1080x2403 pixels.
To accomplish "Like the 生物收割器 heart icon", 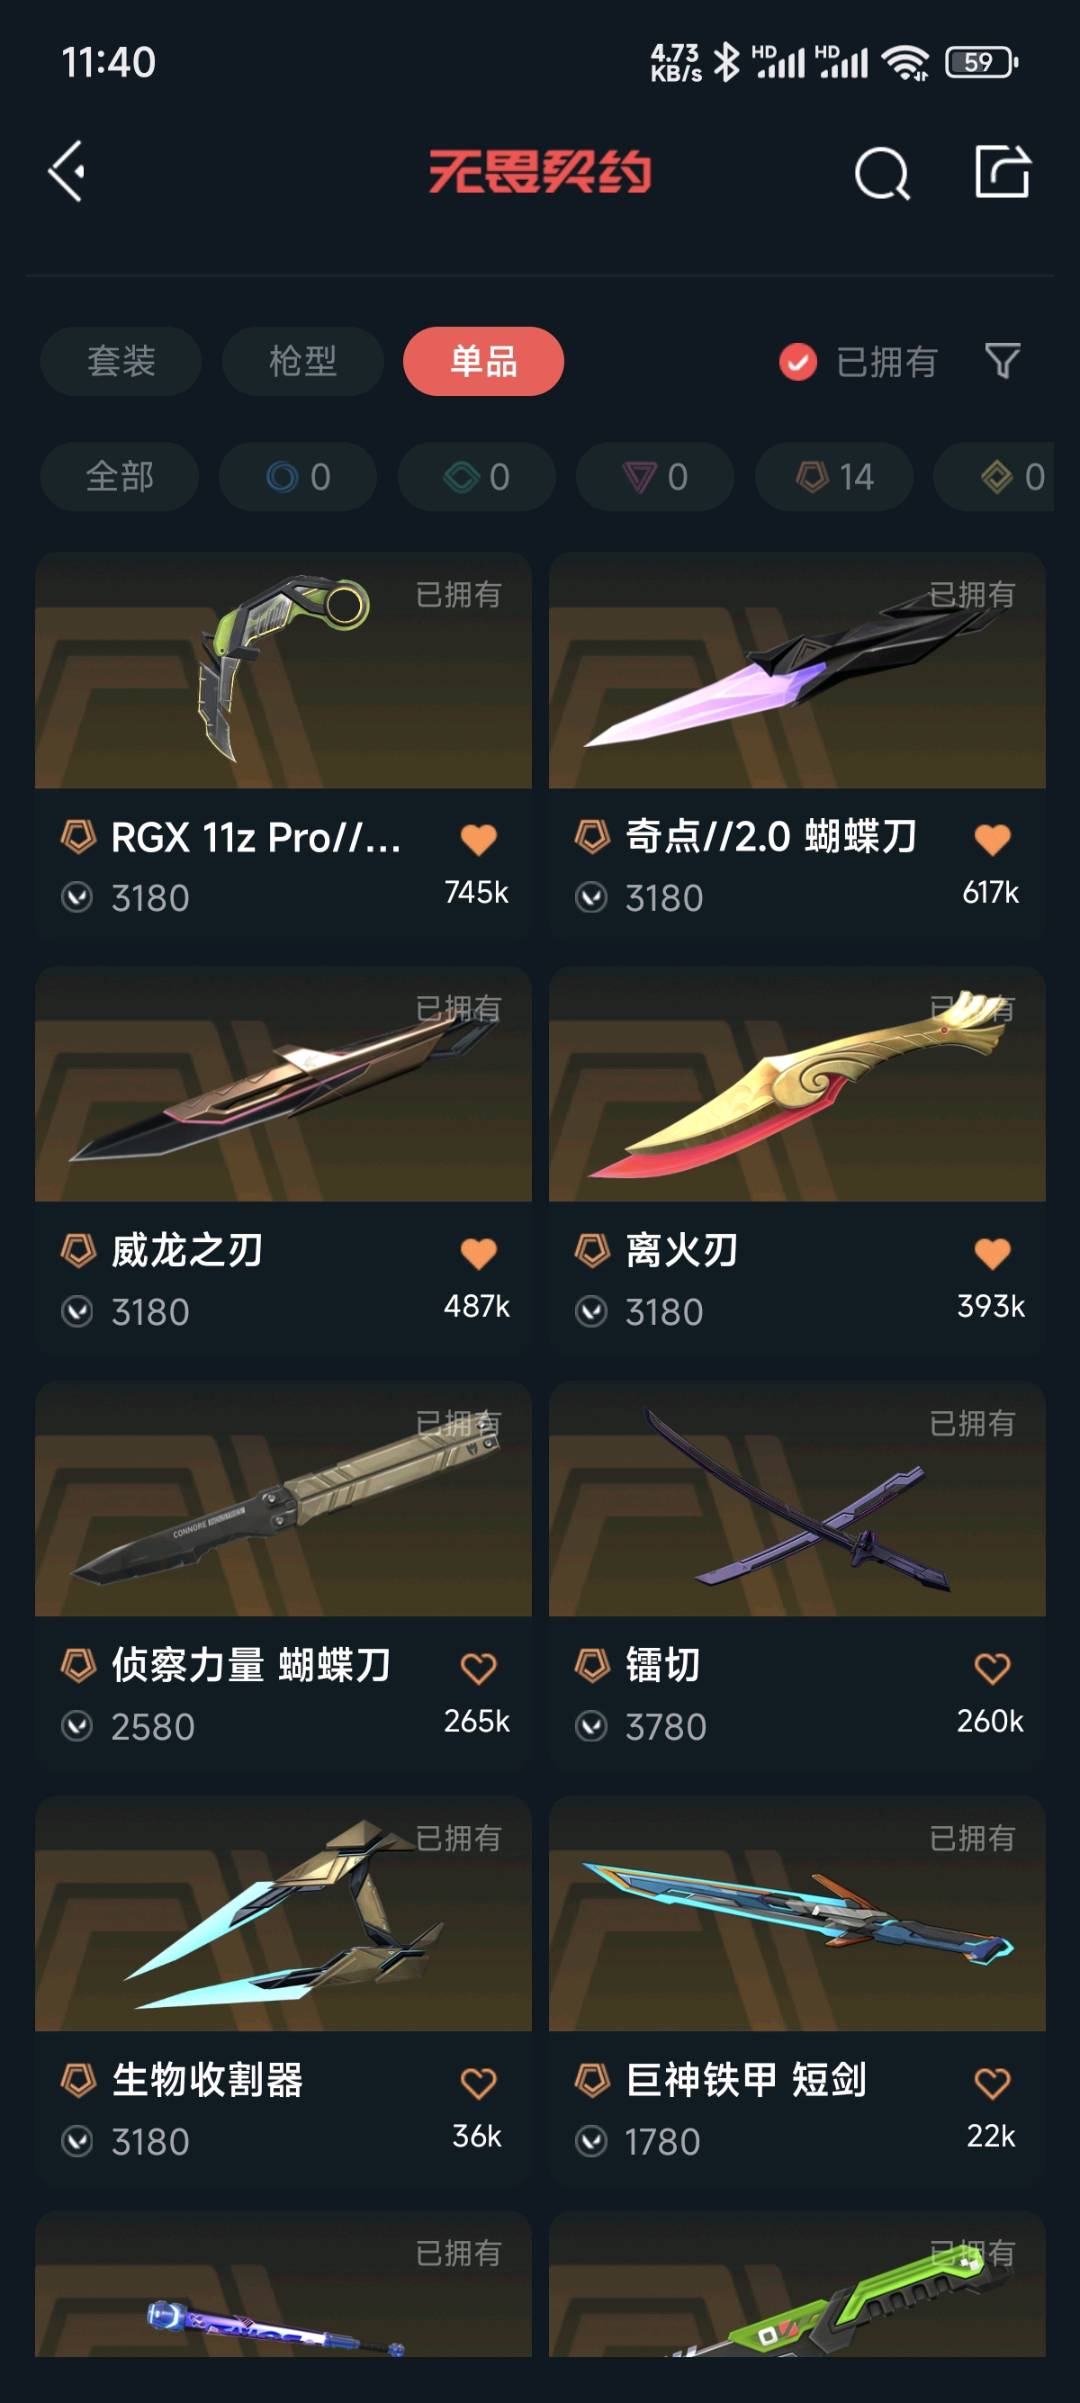I will click(x=479, y=2083).
